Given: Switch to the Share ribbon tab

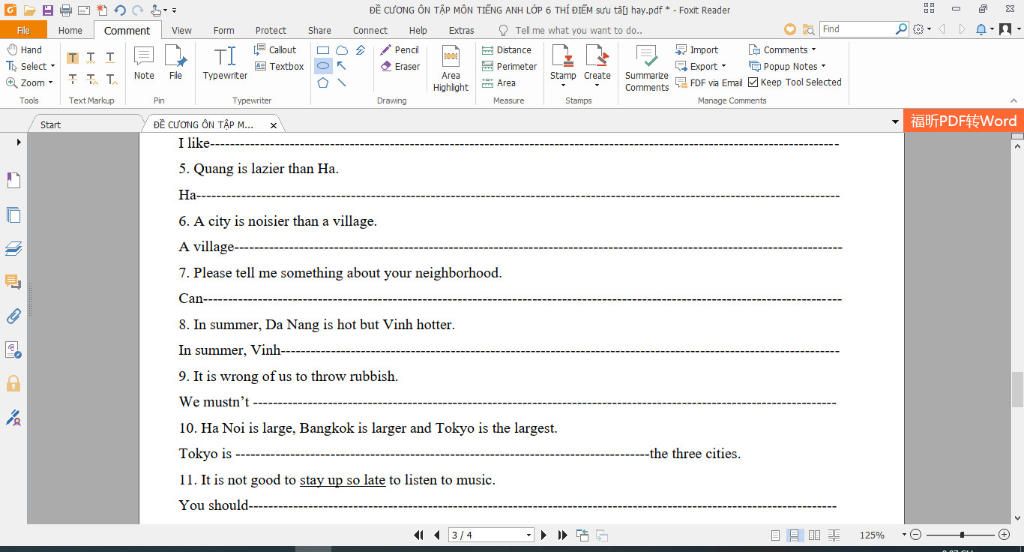Looking at the screenshot, I should click(319, 30).
